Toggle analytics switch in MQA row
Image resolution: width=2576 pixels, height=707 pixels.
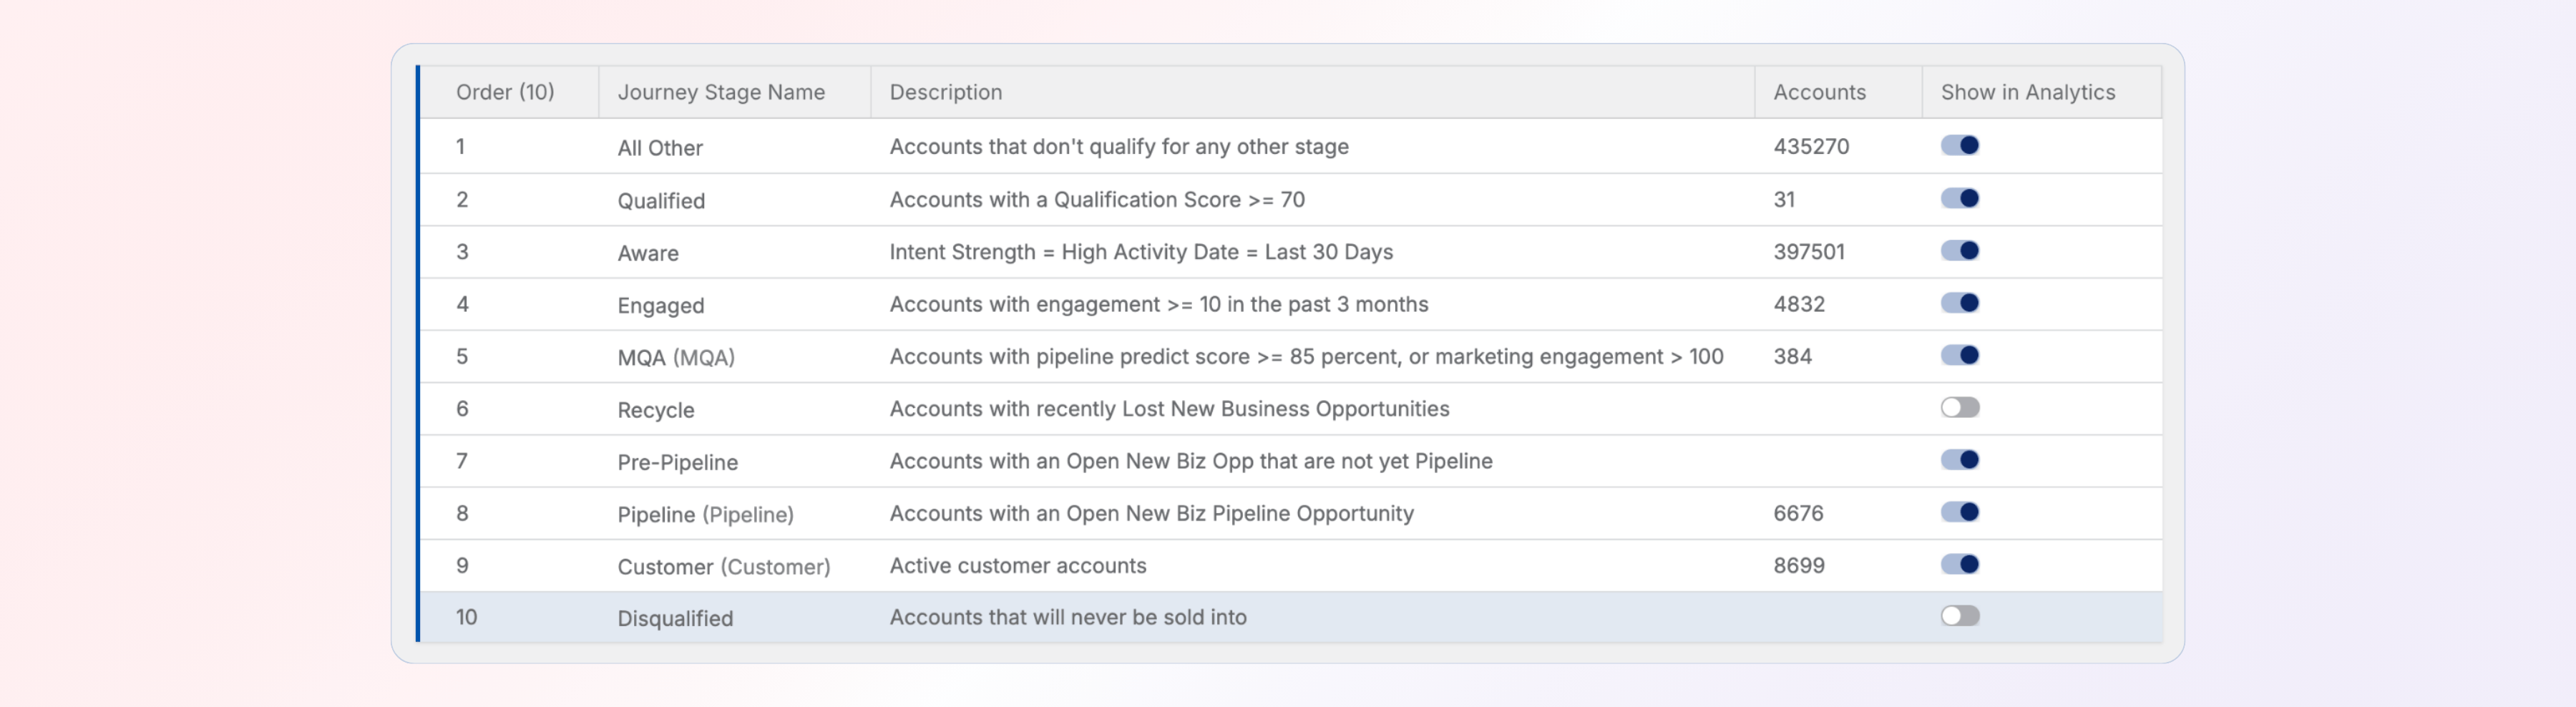point(1959,356)
